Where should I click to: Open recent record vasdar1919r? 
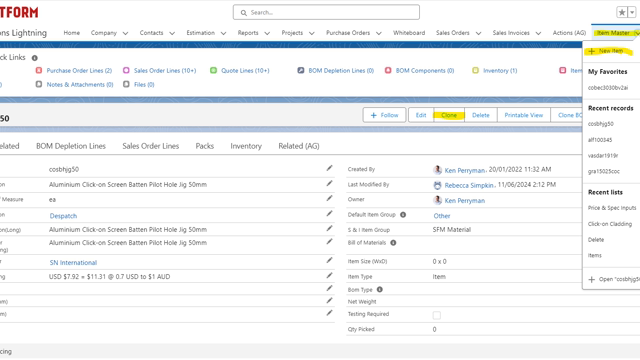pyautogui.click(x=603, y=156)
